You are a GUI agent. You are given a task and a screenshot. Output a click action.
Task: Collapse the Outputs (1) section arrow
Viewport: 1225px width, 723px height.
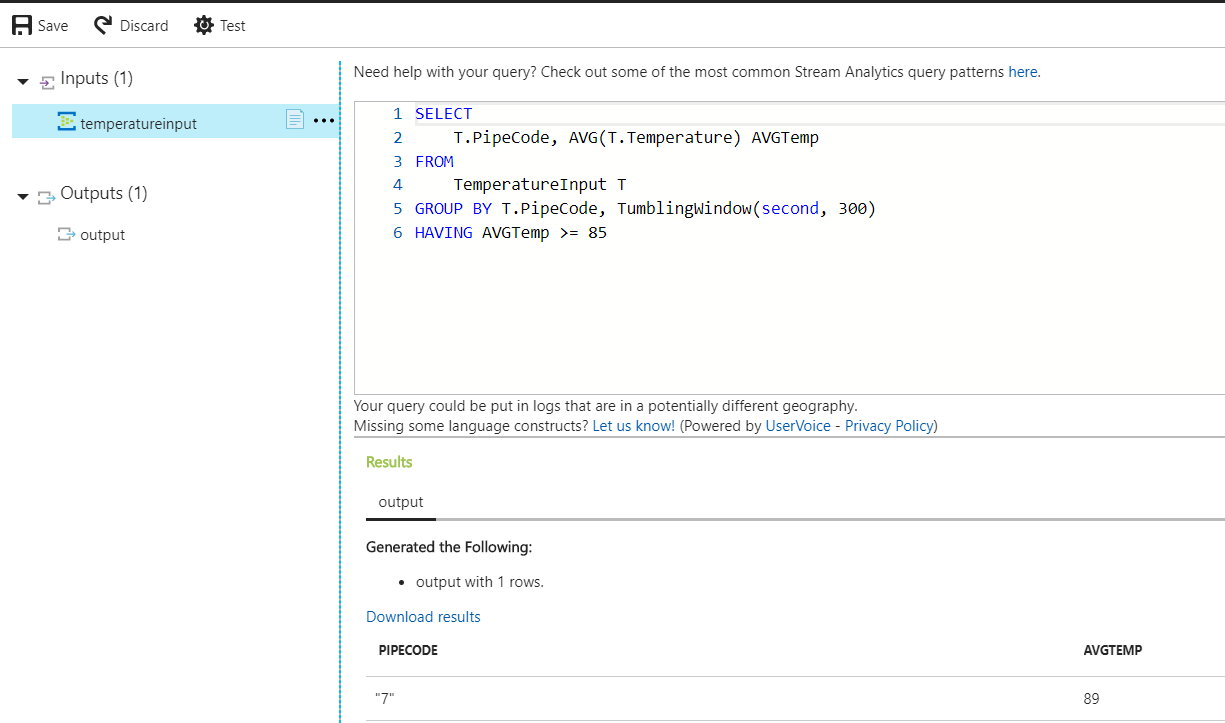tap(23, 196)
